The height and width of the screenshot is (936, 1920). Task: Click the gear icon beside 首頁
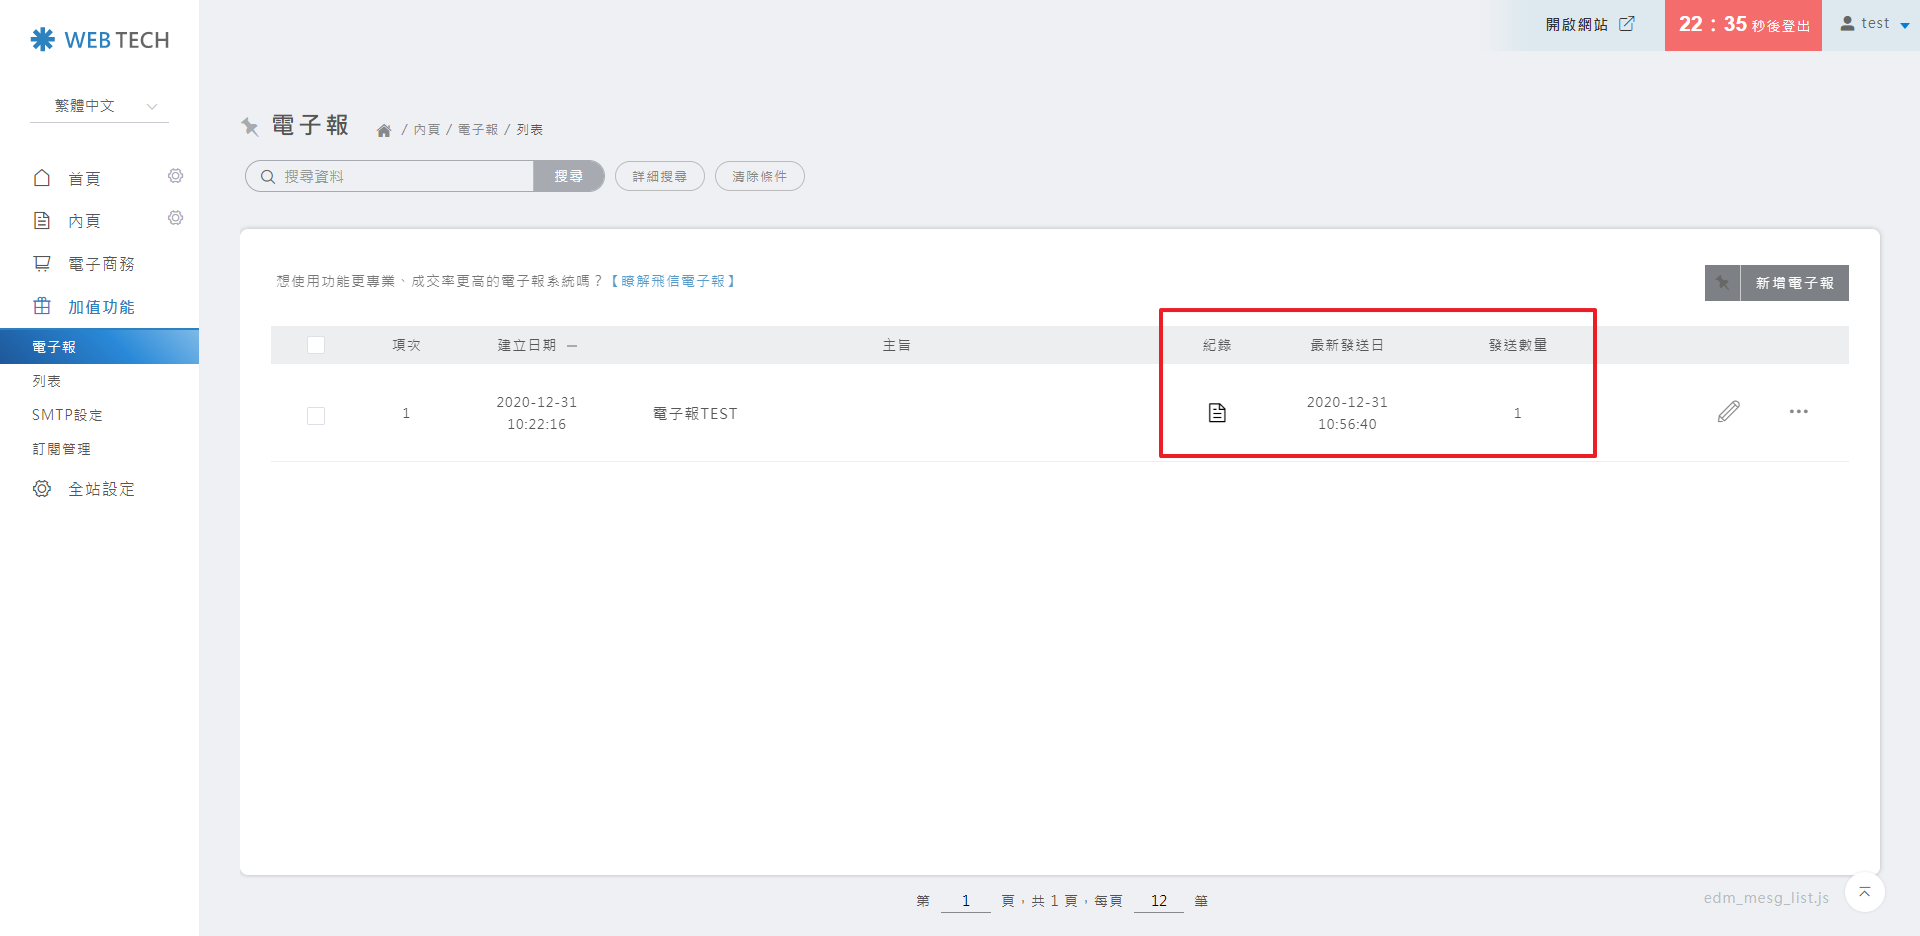point(175,177)
